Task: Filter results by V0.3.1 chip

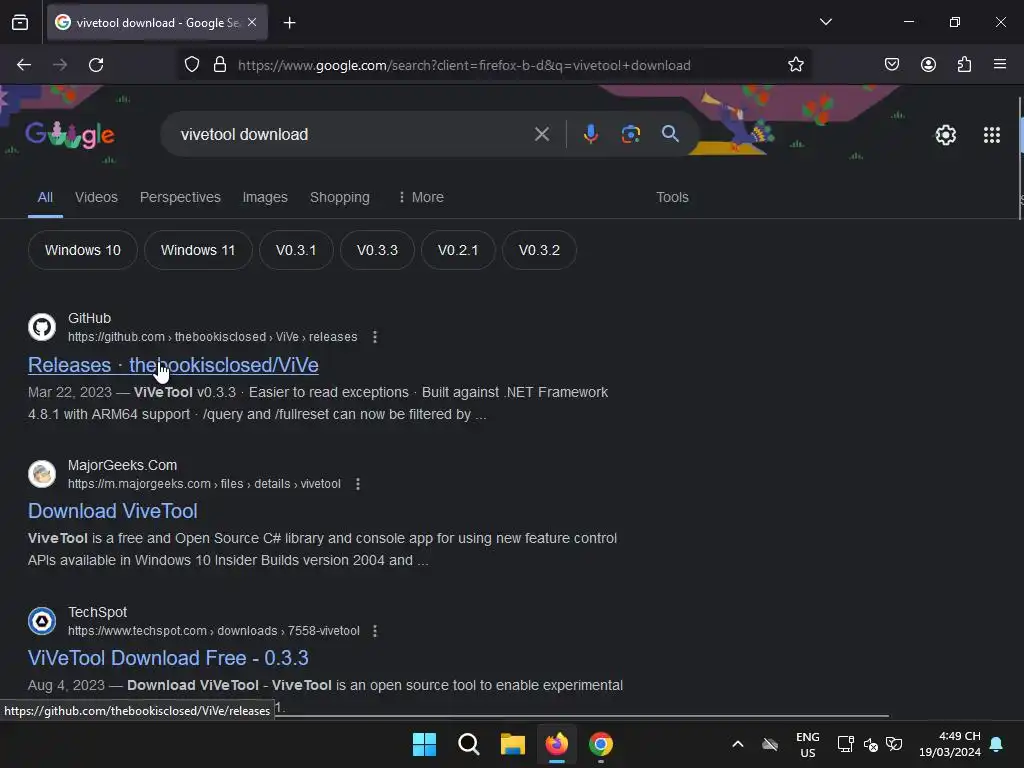Action: coord(296,250)
